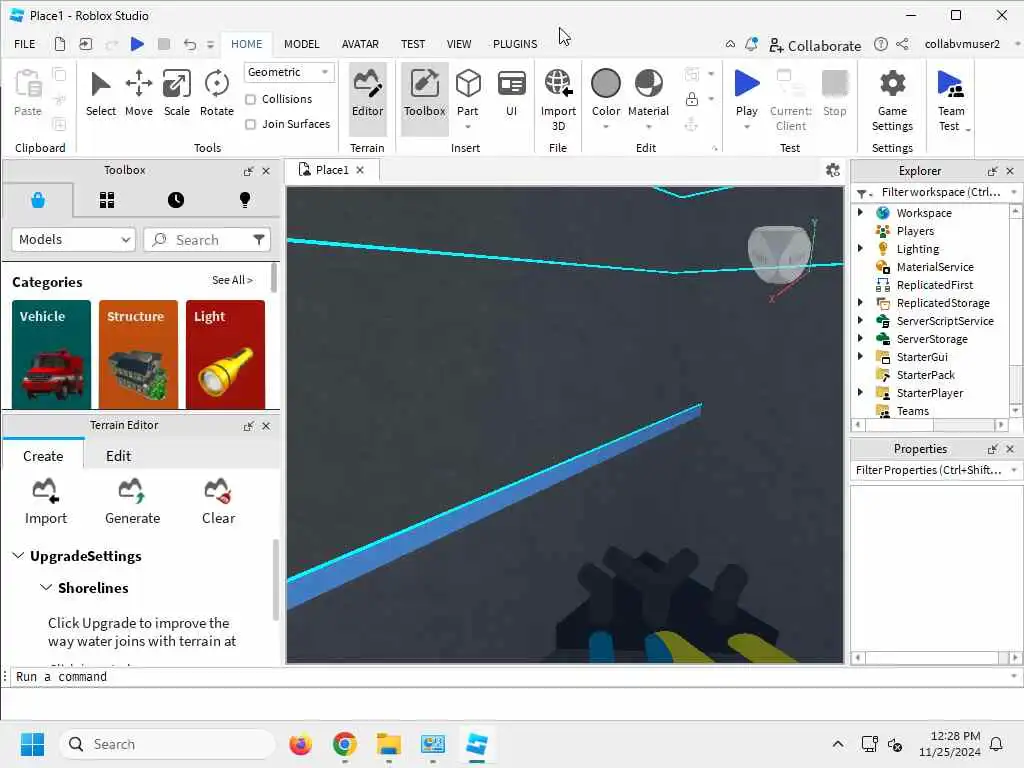Click the Lock tool icon
Viewport: 1024px width, 768px height.
click(692, 99)
